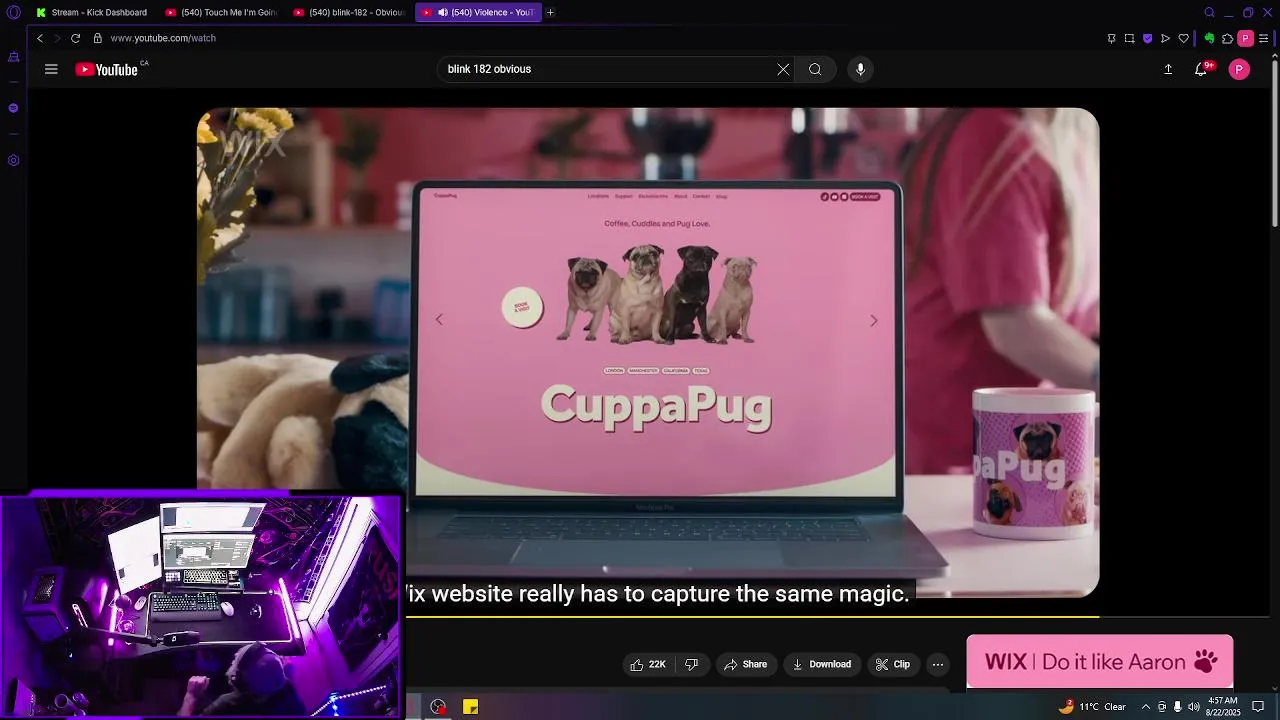Go forward in browser history
The image size is (1280, 720).
(x=57, y=38)
